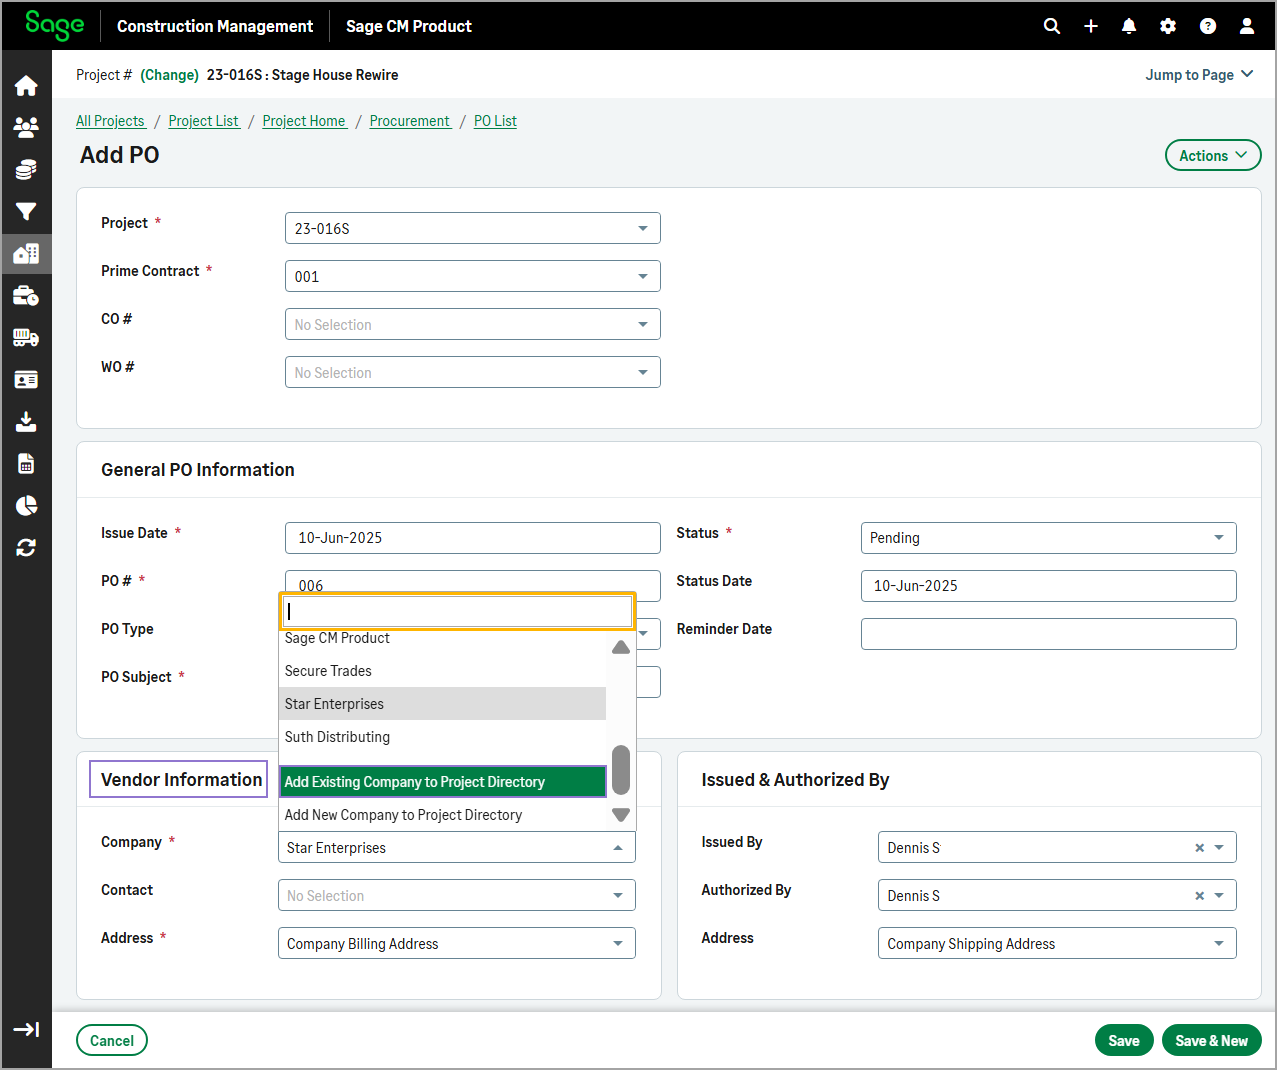Image resolution: width=1277 pixels, height=1070 pixels.
Task: Click the company list scroll down arrow
Action: (621, 815)
